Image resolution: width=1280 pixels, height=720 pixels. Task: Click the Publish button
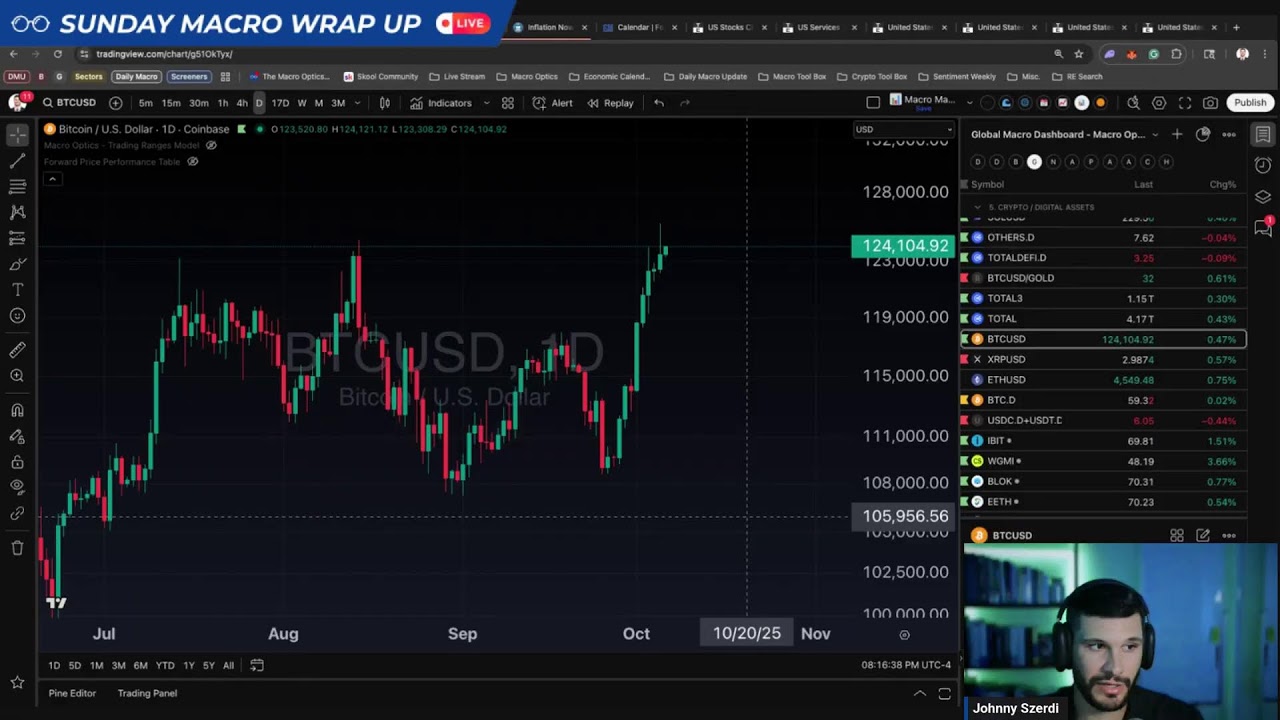coord(1250,103)
